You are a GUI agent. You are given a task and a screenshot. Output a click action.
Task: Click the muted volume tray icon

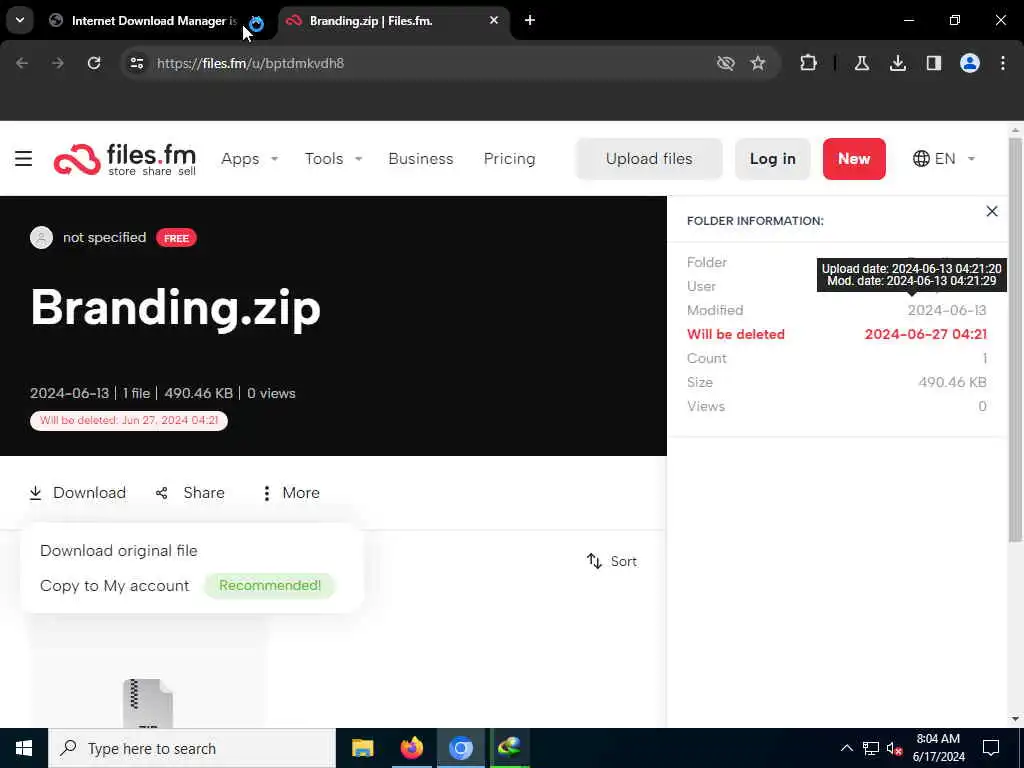pos(895,749)
